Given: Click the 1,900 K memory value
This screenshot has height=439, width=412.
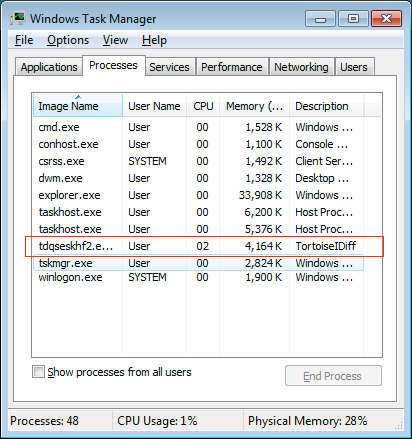Looking at the screenshot, I should point(264,277).
